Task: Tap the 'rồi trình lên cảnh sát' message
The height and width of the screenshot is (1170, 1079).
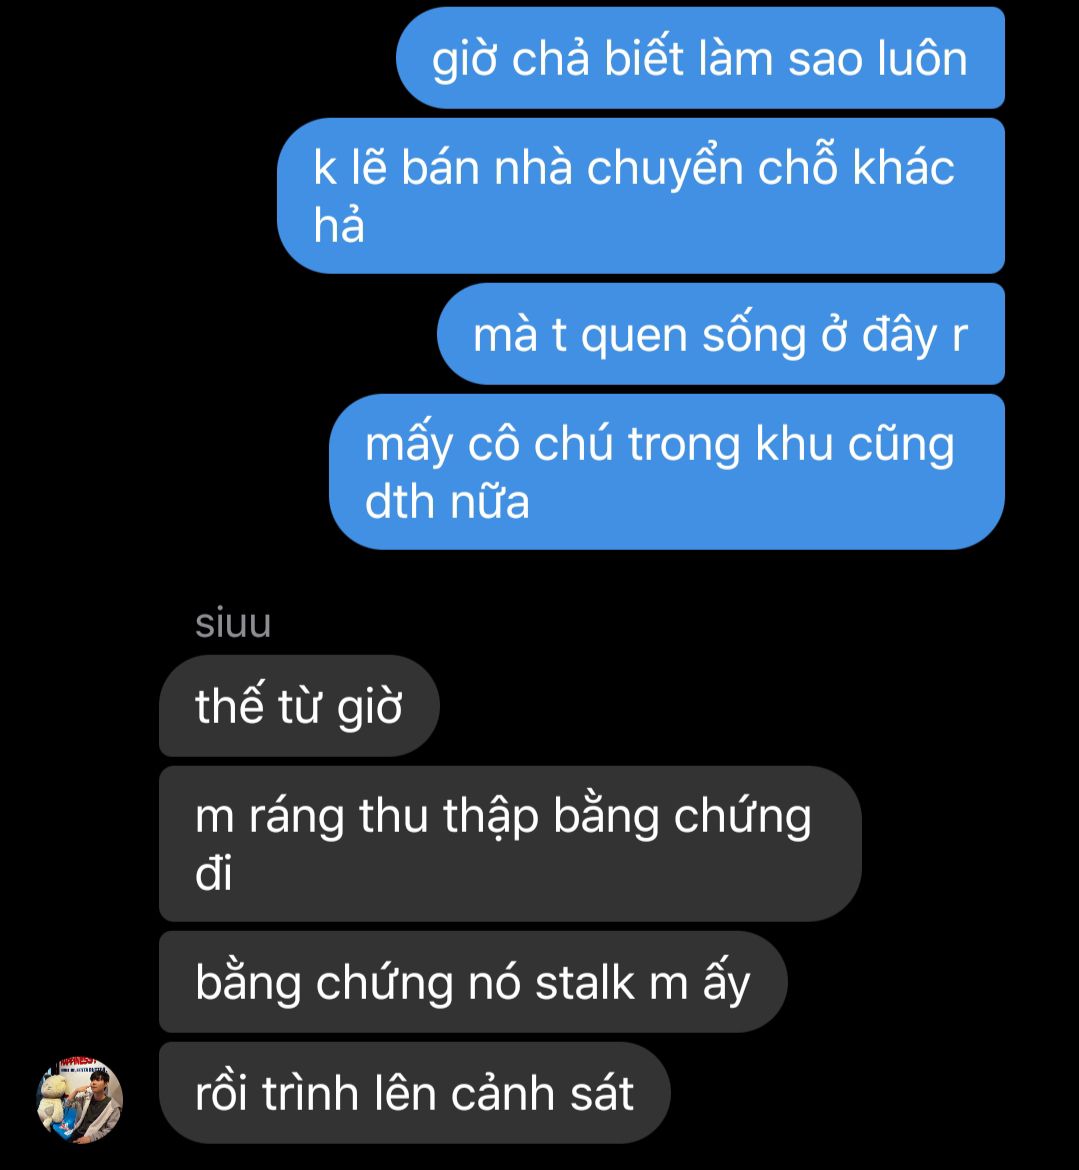Action: (x=415, y=1093)
